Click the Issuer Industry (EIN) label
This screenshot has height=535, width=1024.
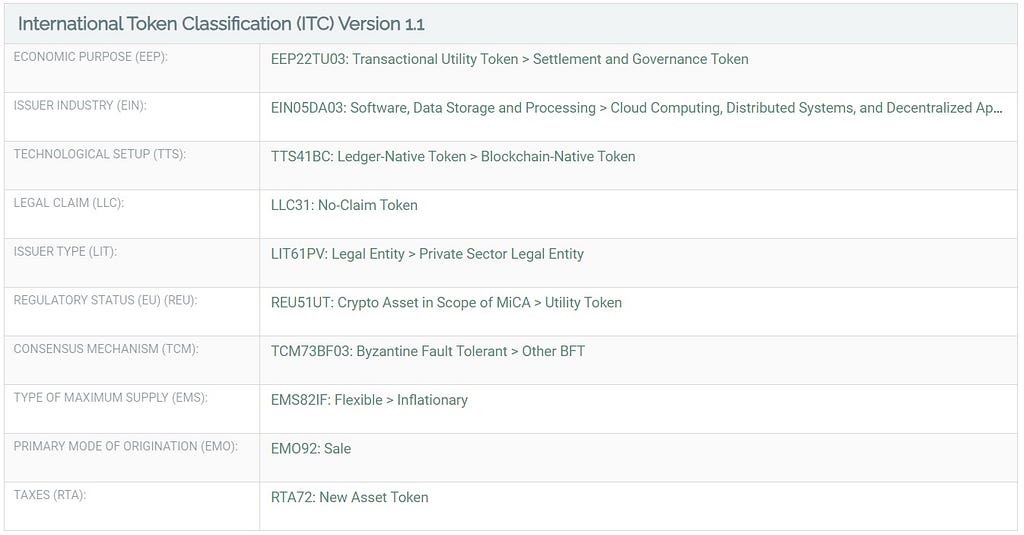coord(80,105)
